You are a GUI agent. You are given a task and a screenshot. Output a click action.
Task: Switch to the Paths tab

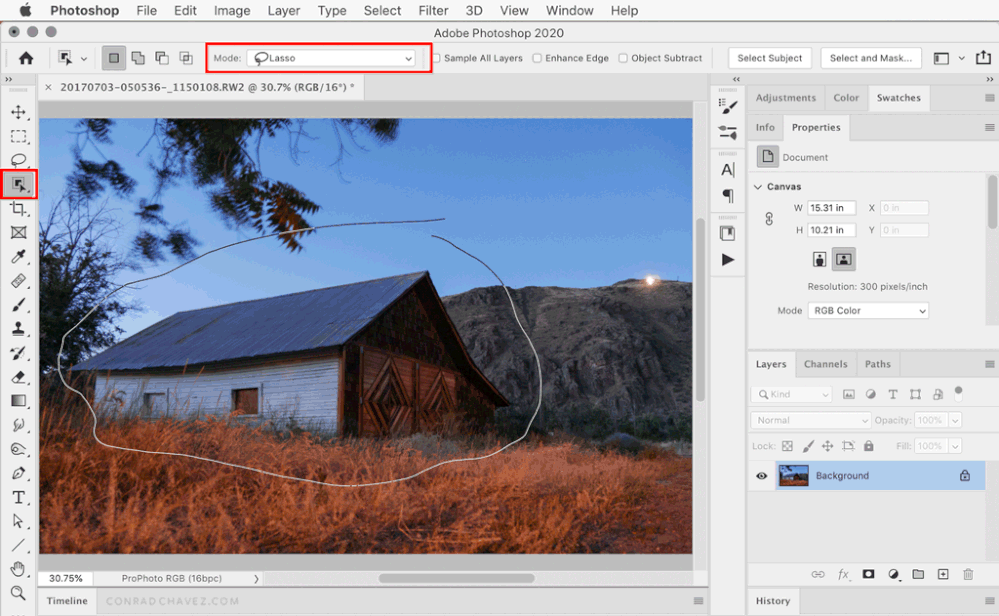(877, 364)
